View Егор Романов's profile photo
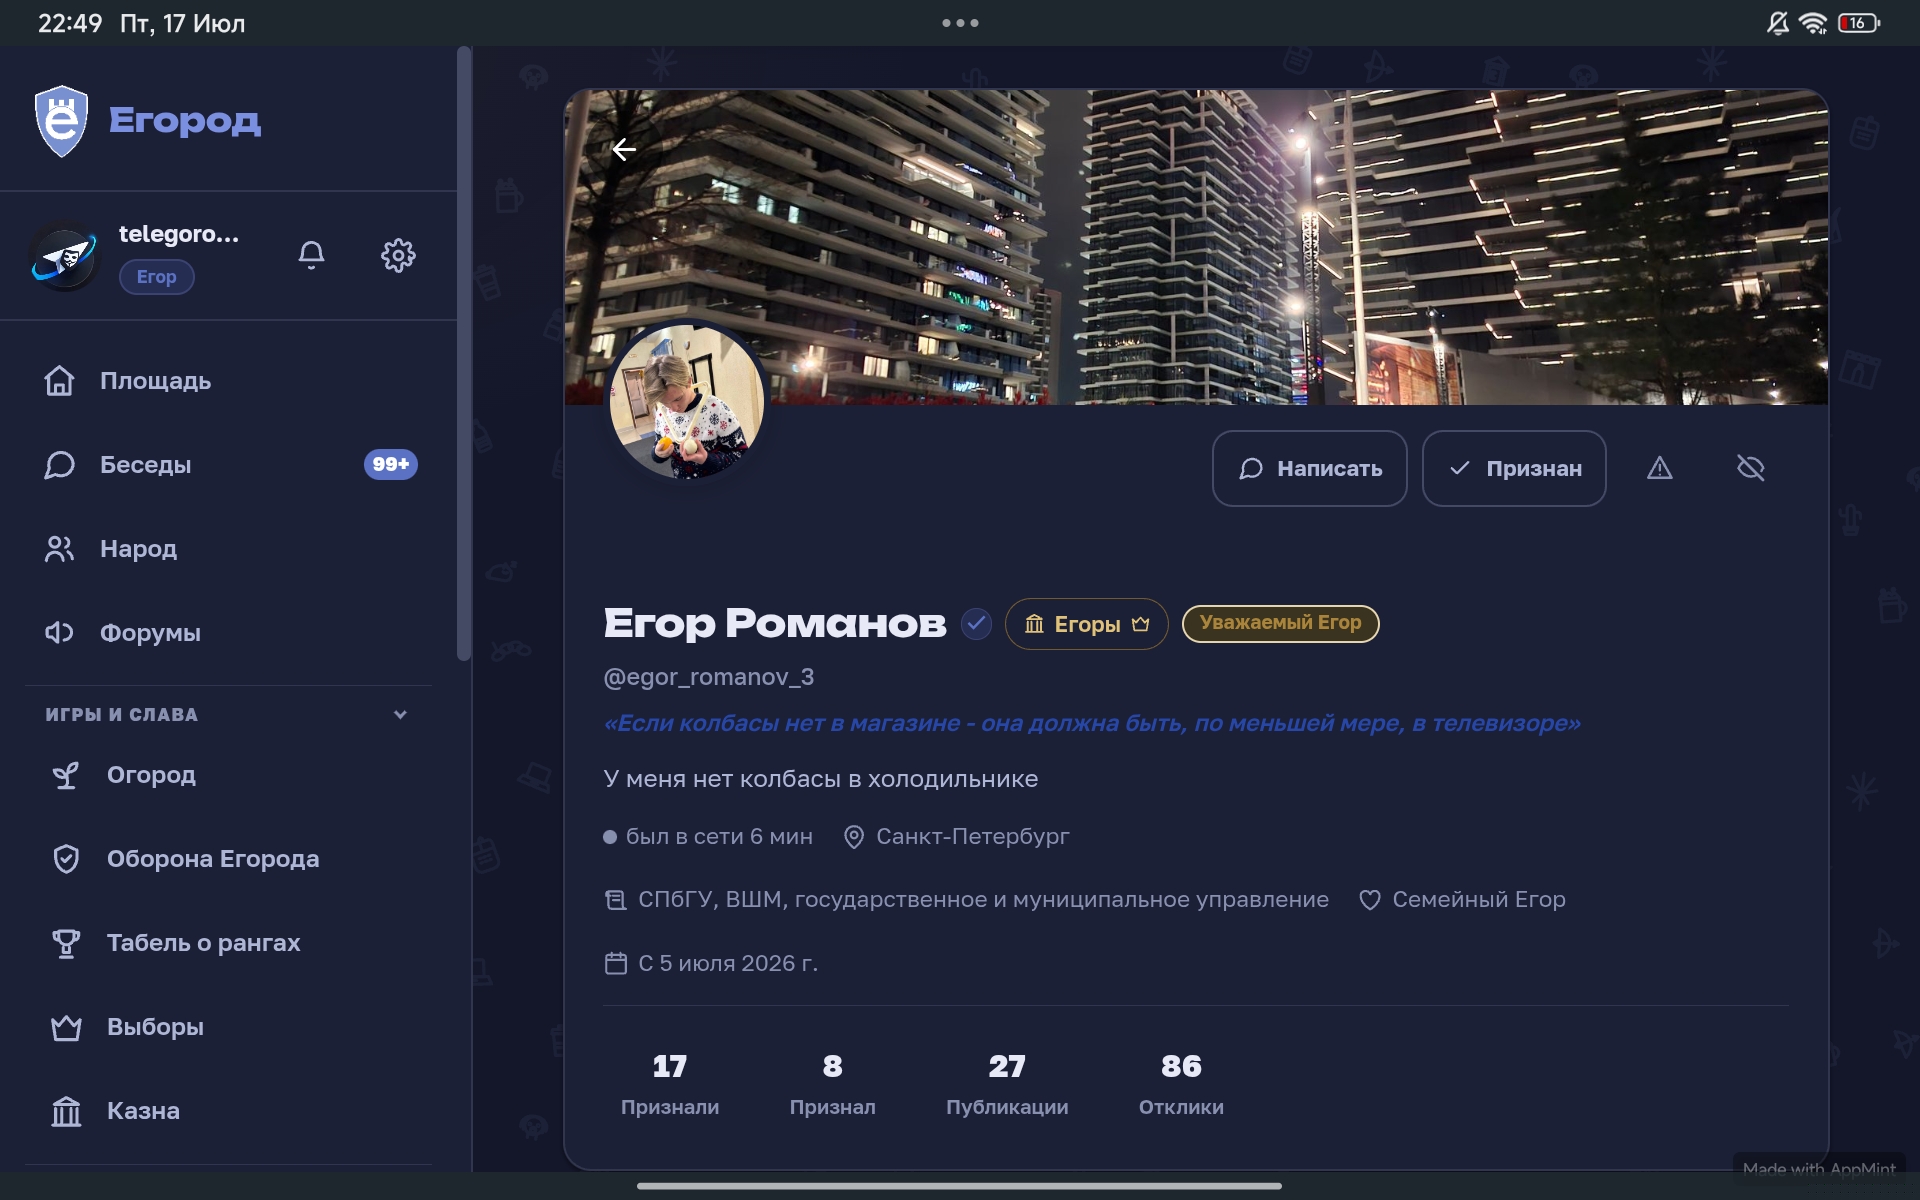 [687, 402]
